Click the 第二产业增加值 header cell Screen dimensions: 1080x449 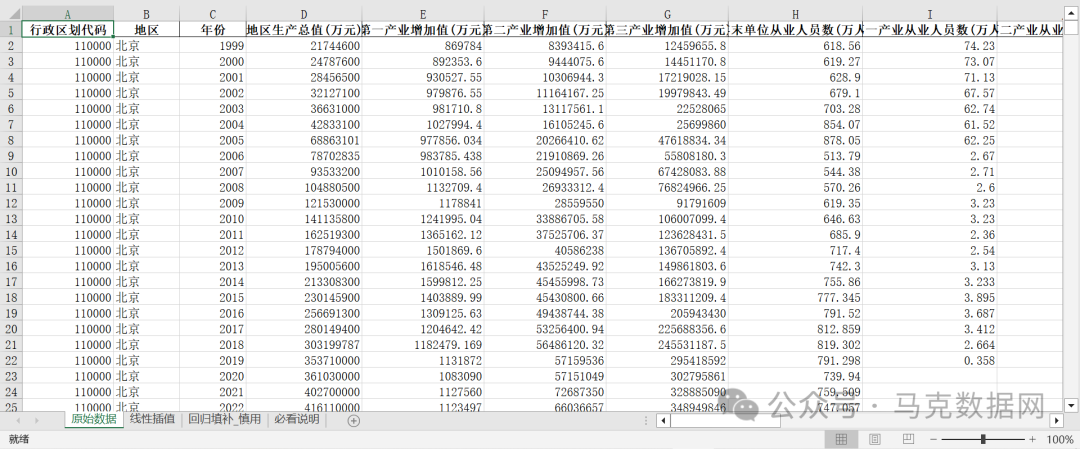coord(544,29)
